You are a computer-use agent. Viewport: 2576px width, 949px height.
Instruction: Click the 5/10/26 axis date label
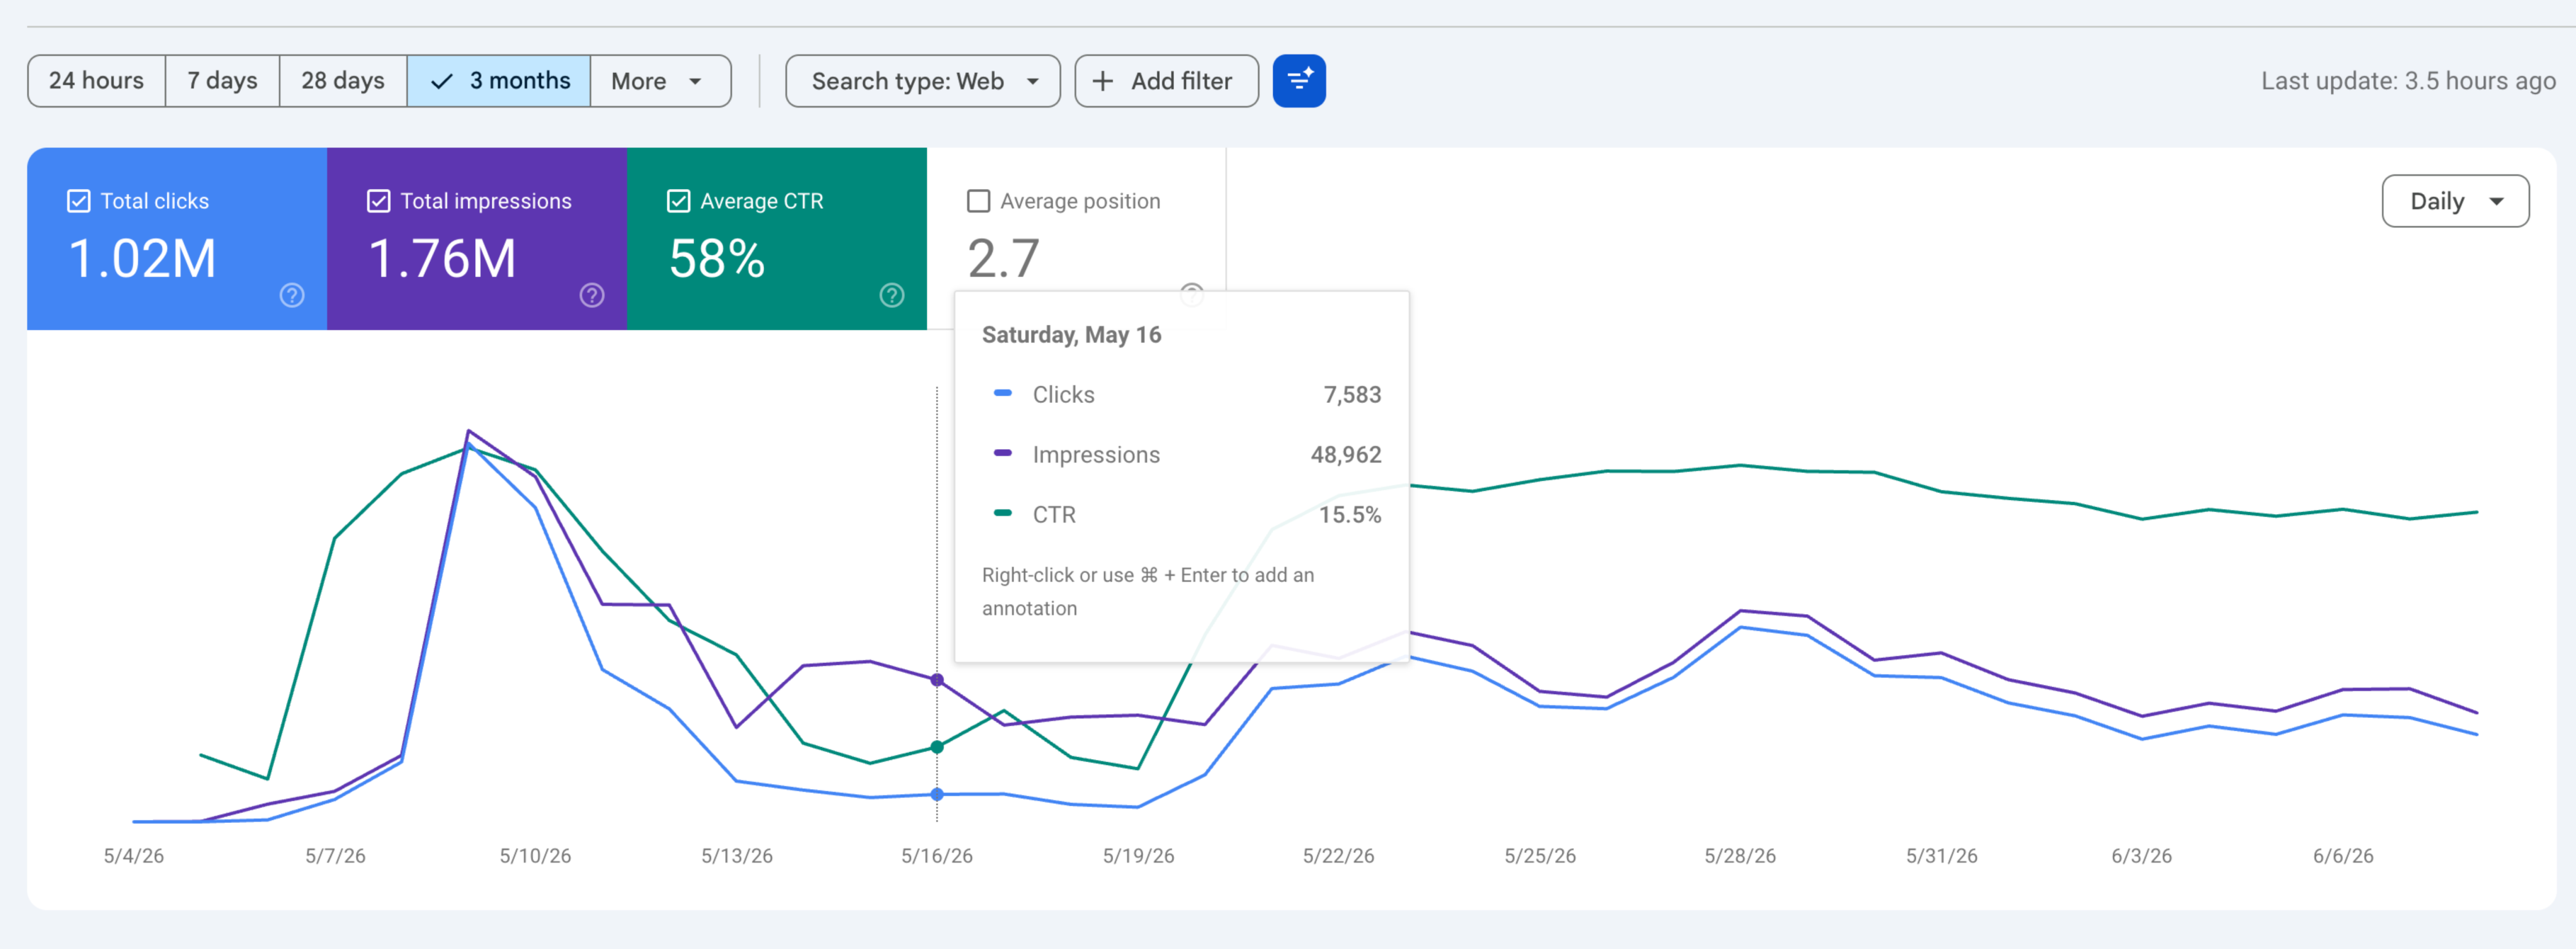tap(536, 856)
